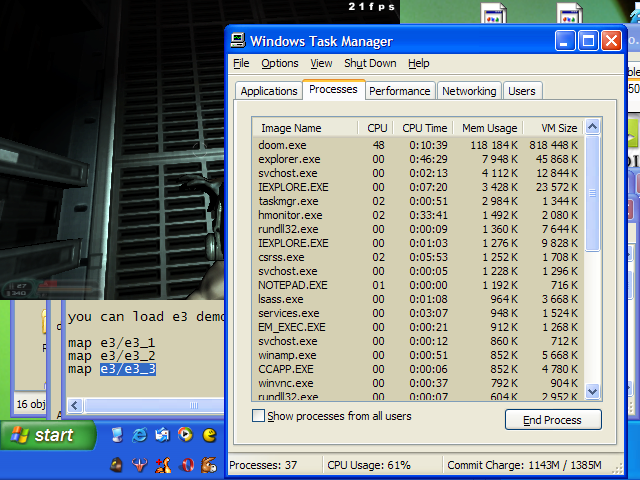Select the lsass.exe process
The width and height of the screenshot is (640, 480).
coord(418,299)
